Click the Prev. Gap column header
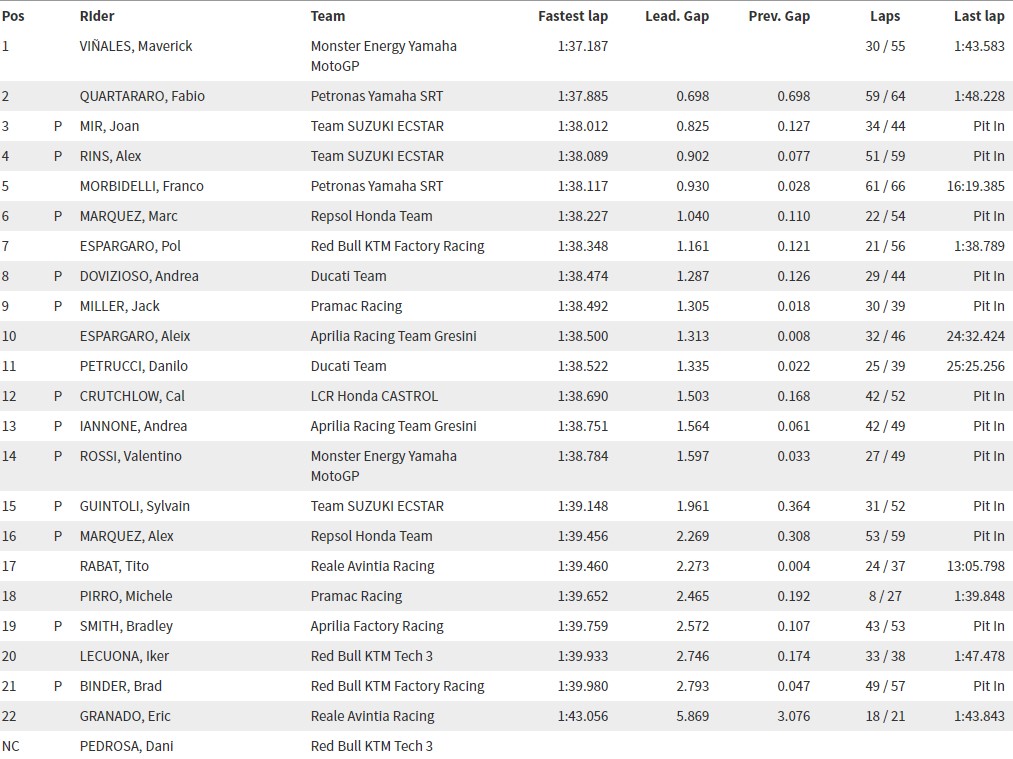The image size is (1013, 759). [x=778, y=17]
